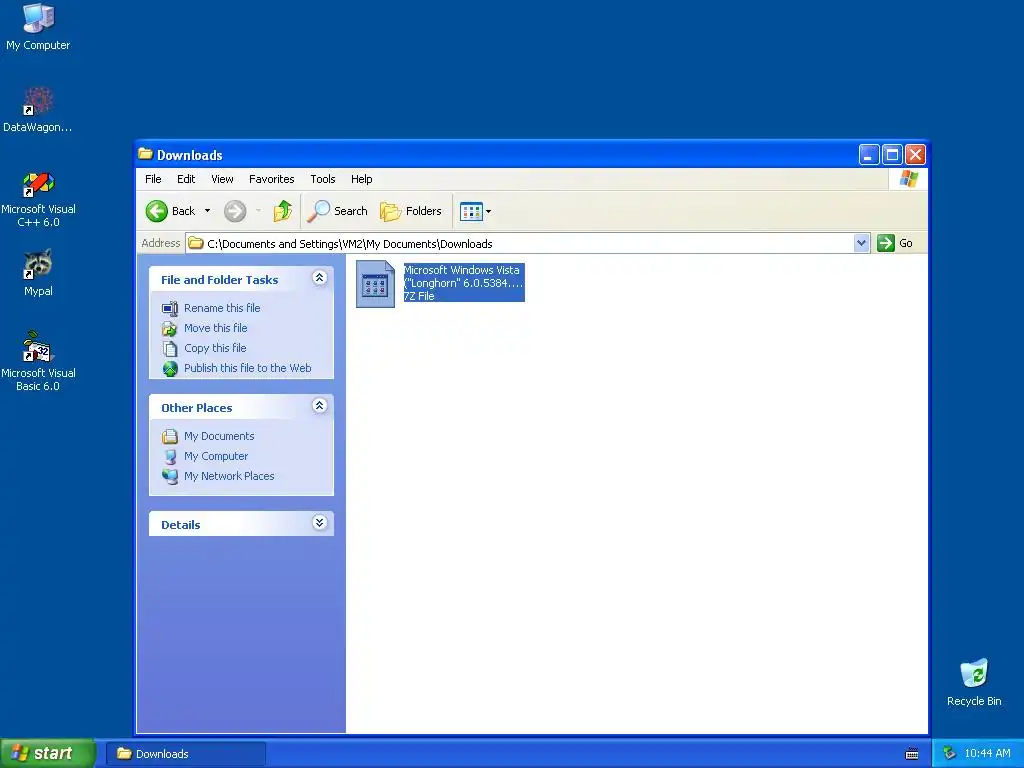Screen dimensions: 1024x768
Task: Go up one folder level
Action: [283, 211]
